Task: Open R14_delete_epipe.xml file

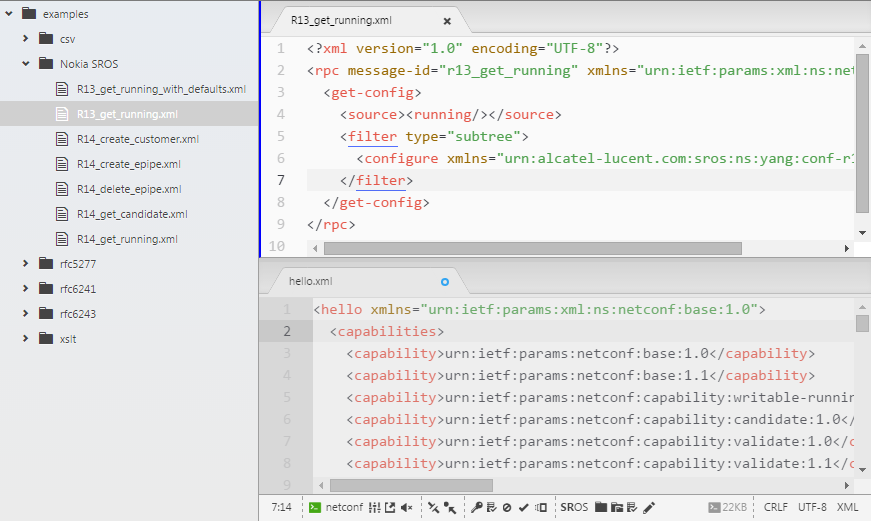Action: (129, 189)
